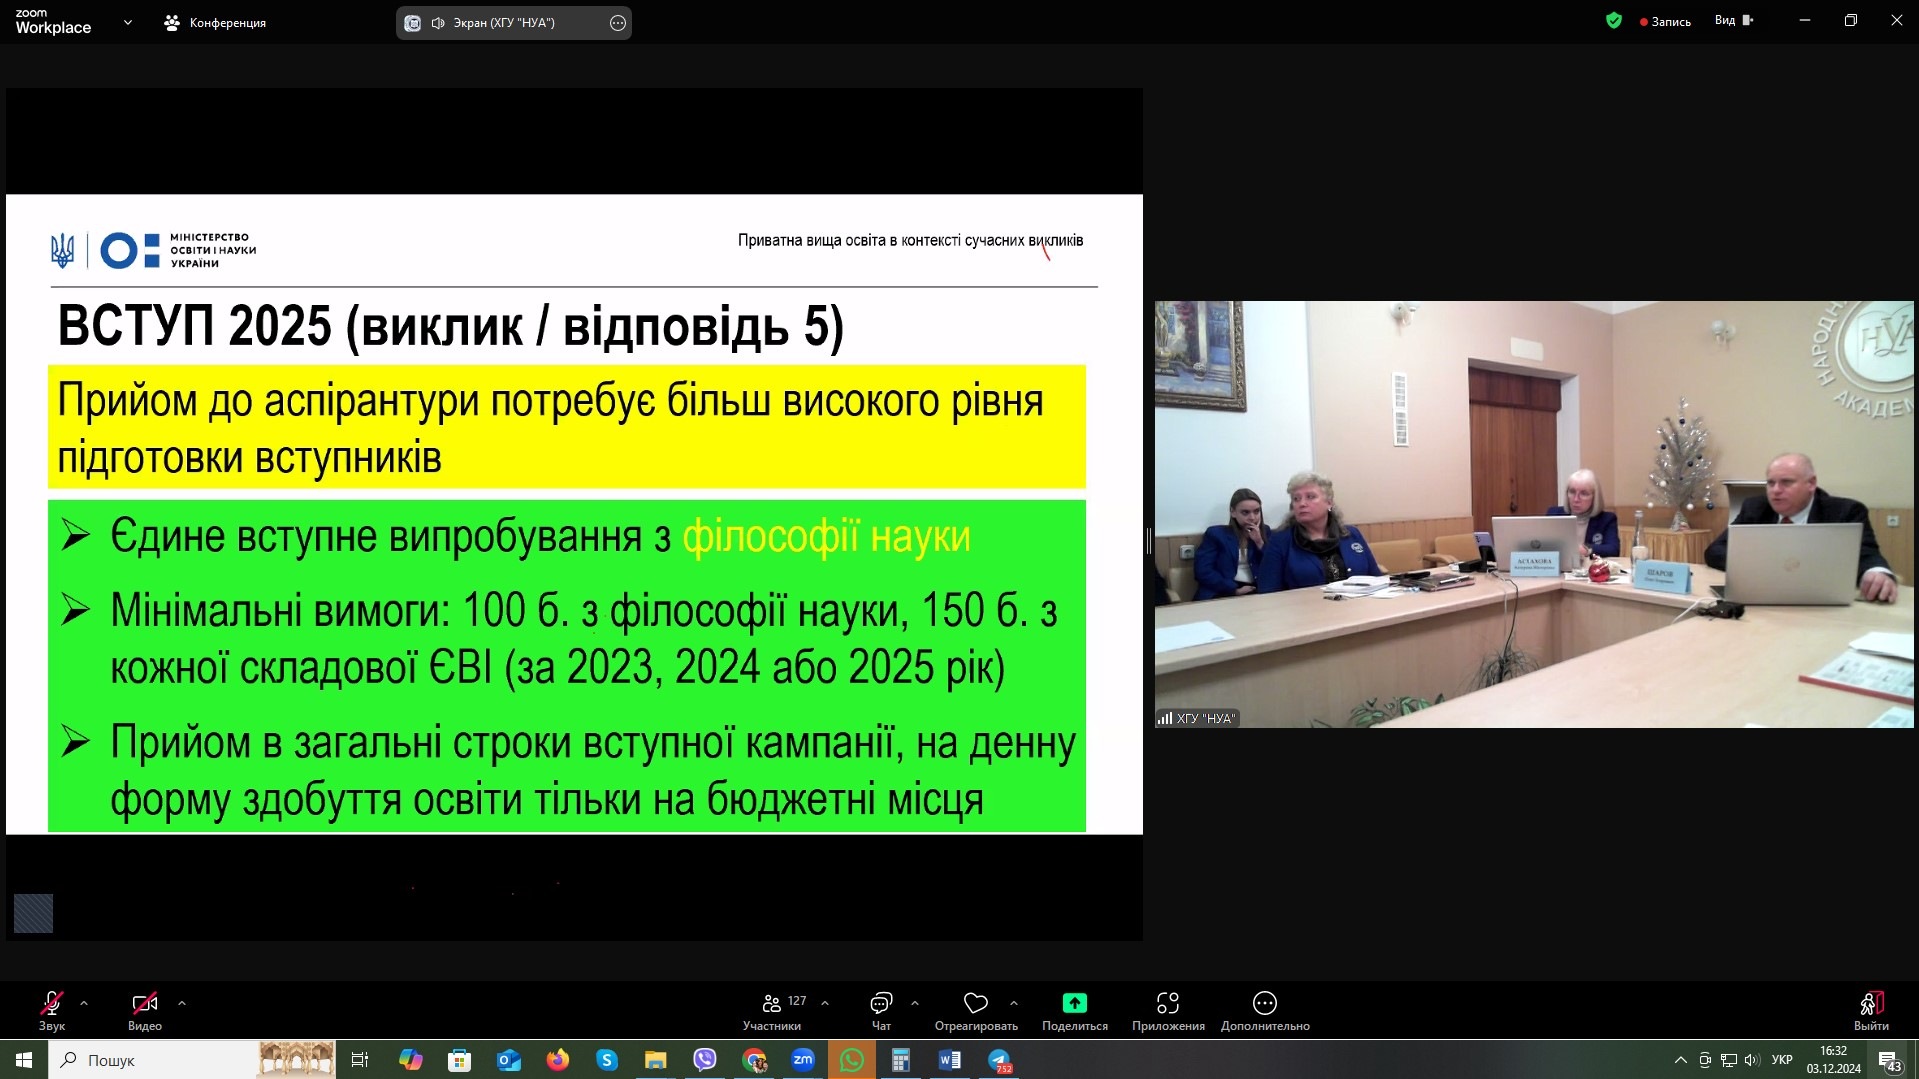This screenshot has width=1919, height=1079.
Task: Open Viber from the taskbar
Action: point(704,1060)
